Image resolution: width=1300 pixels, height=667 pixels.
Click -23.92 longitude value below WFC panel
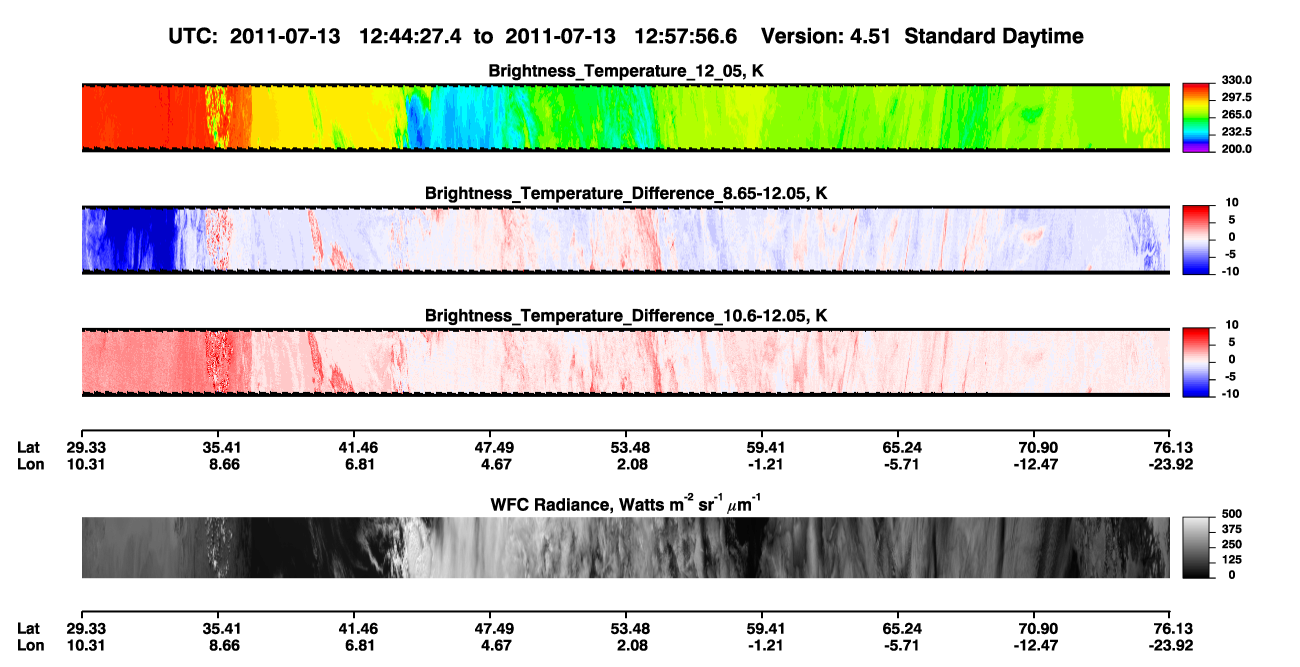tap(1175, 646)
